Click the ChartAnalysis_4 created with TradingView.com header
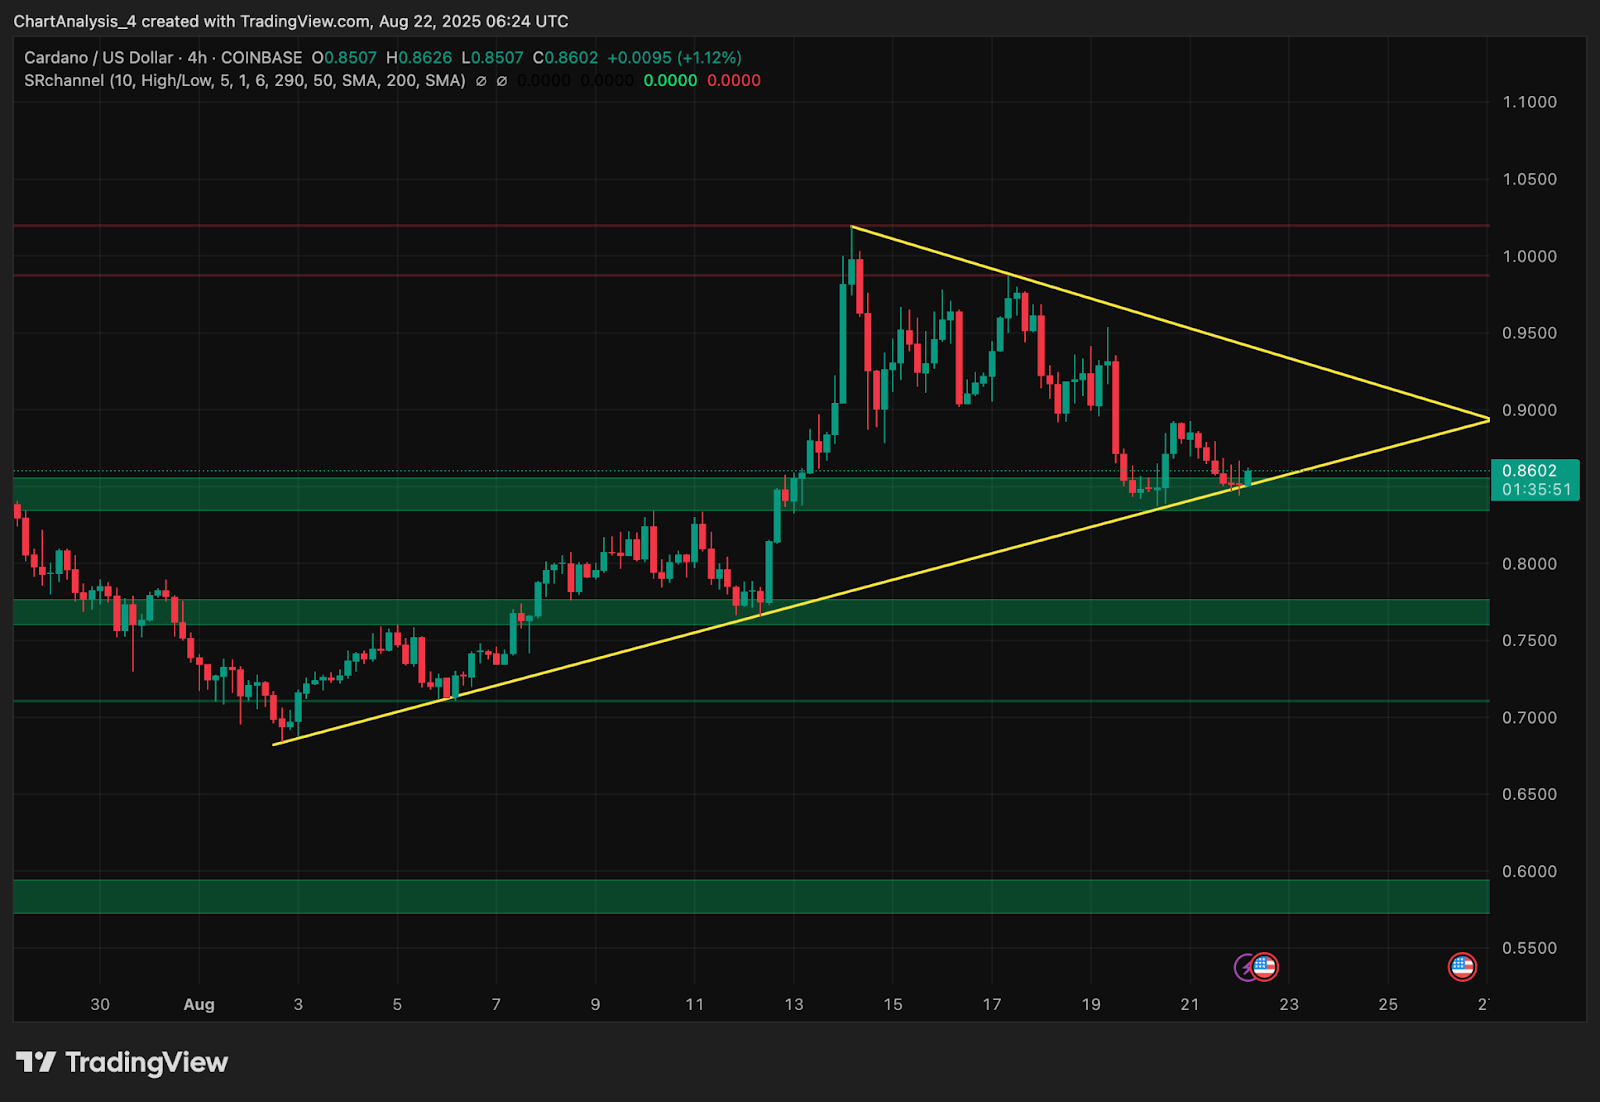 coord(291,21)
